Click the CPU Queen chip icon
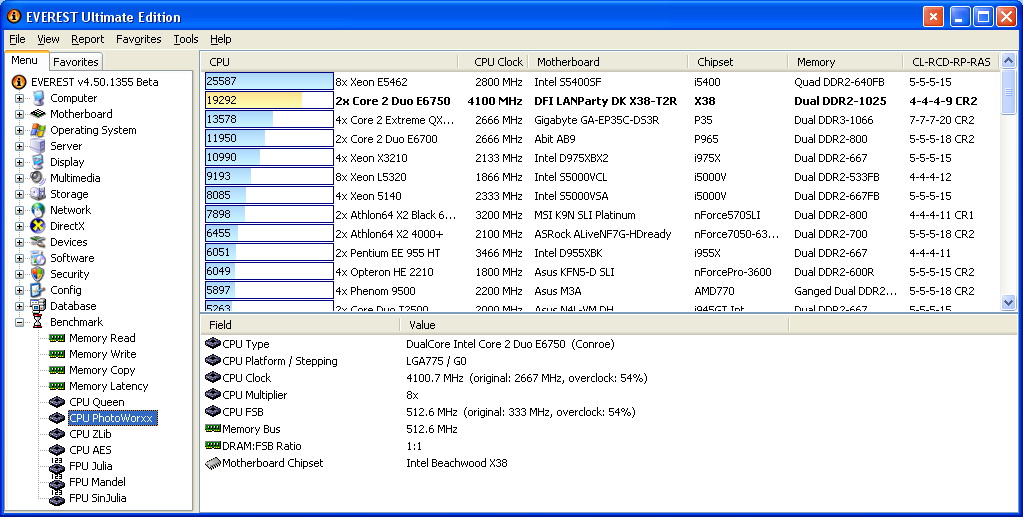Screen dimensions: 1023x517 coord(57,402)
